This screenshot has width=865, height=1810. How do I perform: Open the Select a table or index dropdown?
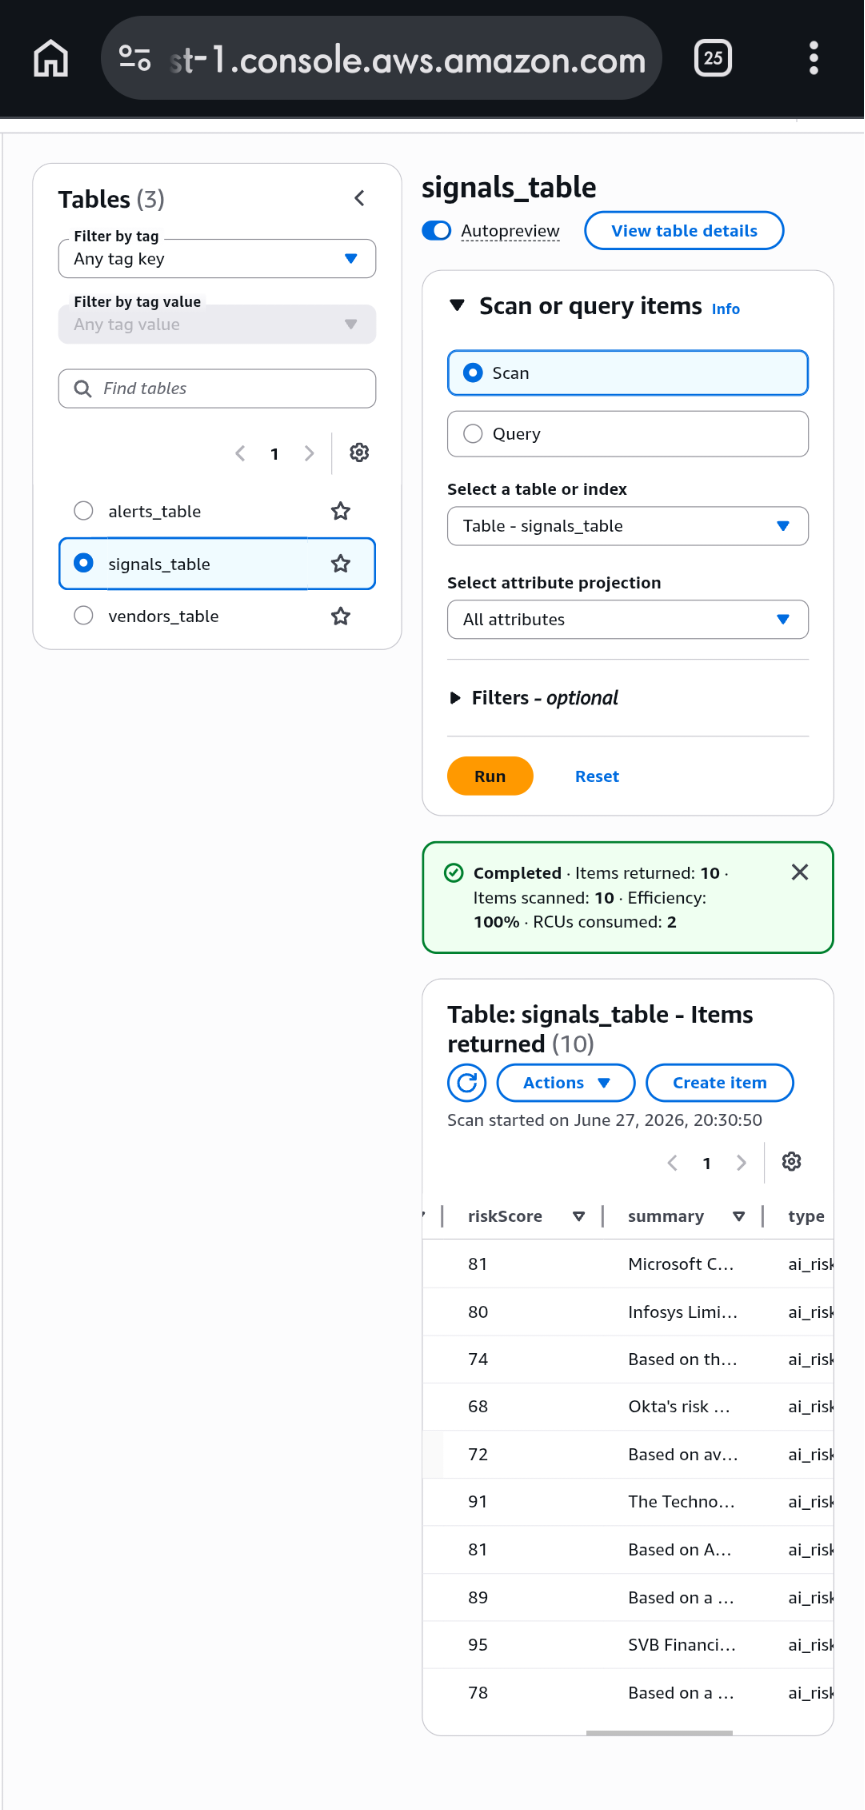tap(628, 526)
